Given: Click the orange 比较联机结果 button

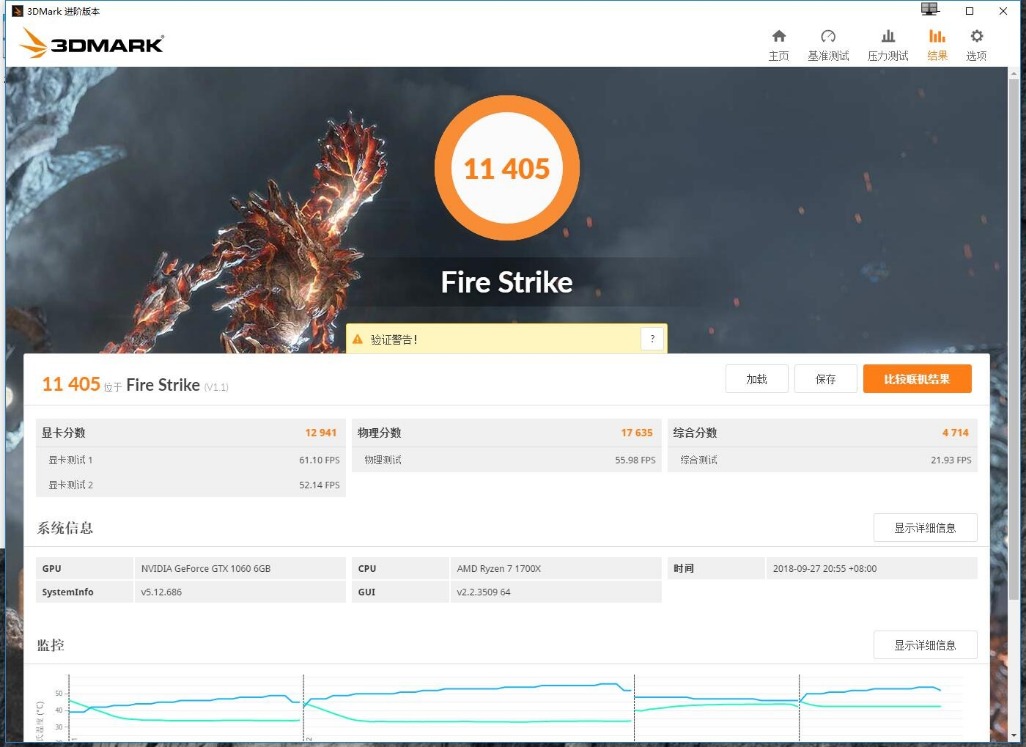Looking at the screenshot, I should pos(916,378).
